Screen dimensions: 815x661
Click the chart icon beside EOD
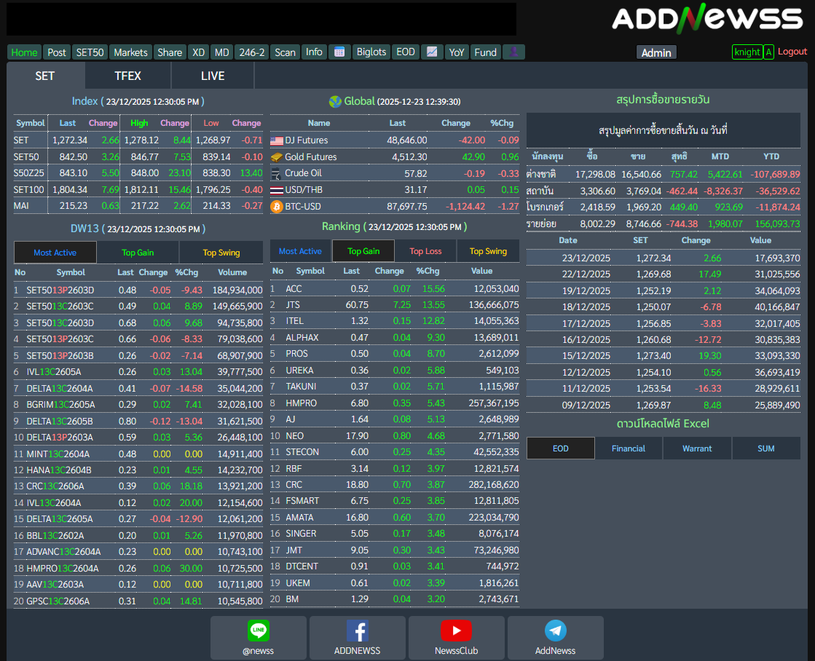click(x=432, y=52)
